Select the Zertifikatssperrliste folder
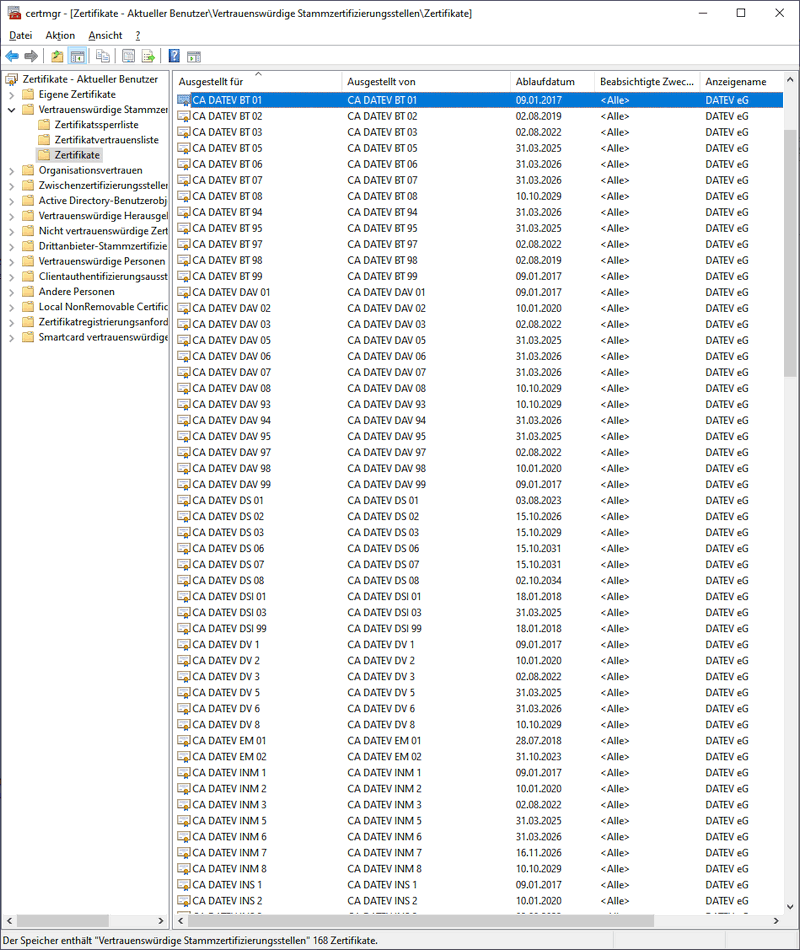Viewport: 800px width, 950px height. click(x=96, y=125)
